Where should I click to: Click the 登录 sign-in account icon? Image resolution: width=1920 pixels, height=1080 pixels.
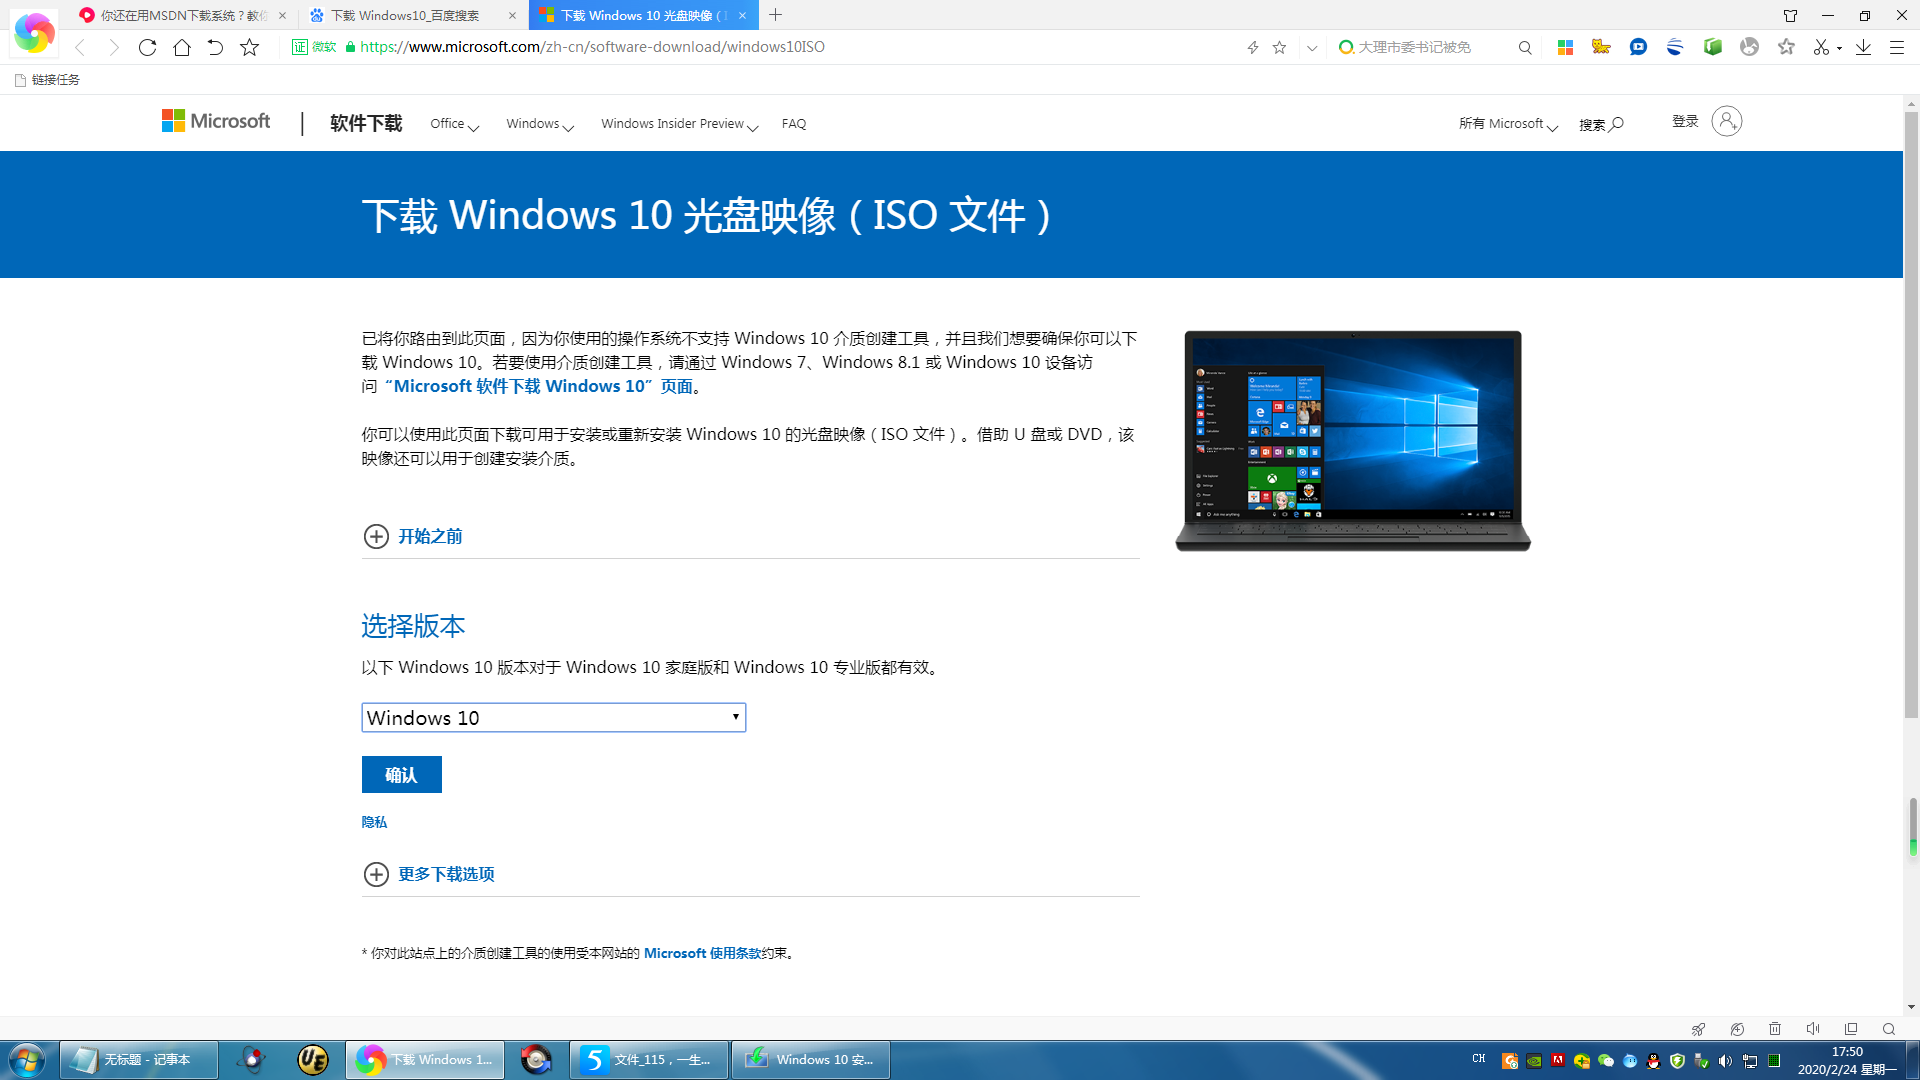[x=1726, y=121]
